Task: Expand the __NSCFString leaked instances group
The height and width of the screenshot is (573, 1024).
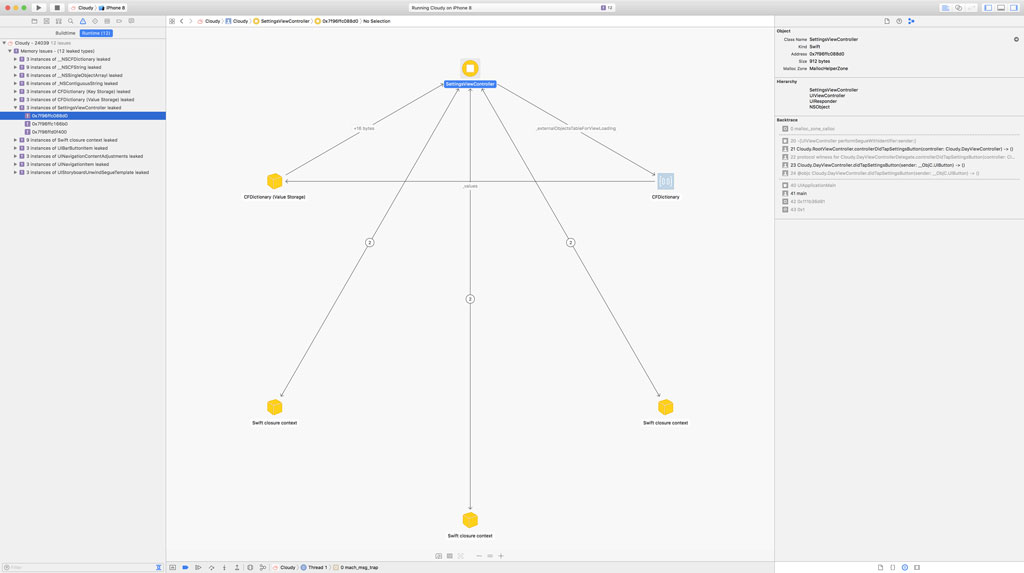Action: point(16,67)
